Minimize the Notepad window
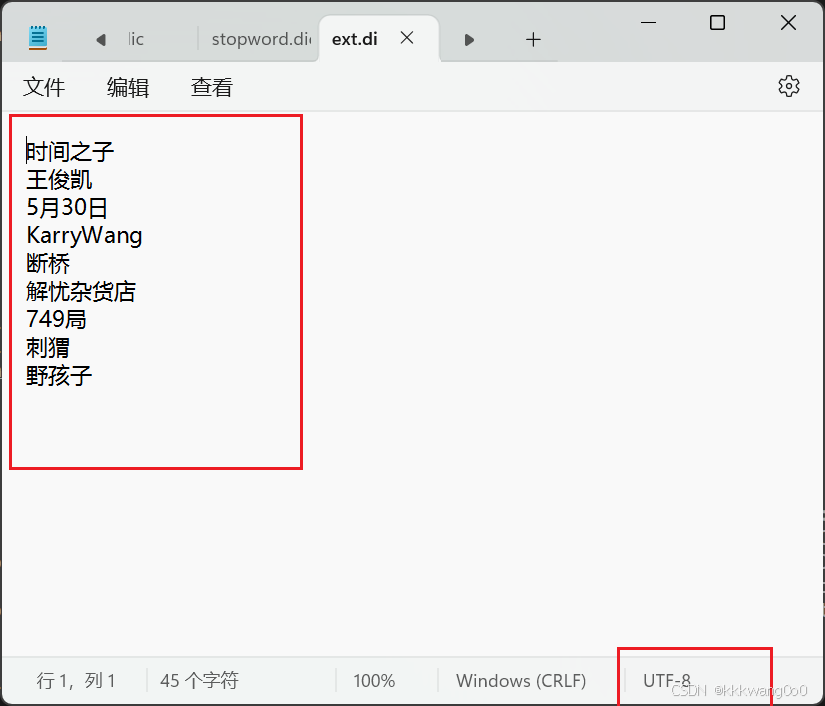The width and height of the screenshot is (825, 706). click(x=648, y=23)
